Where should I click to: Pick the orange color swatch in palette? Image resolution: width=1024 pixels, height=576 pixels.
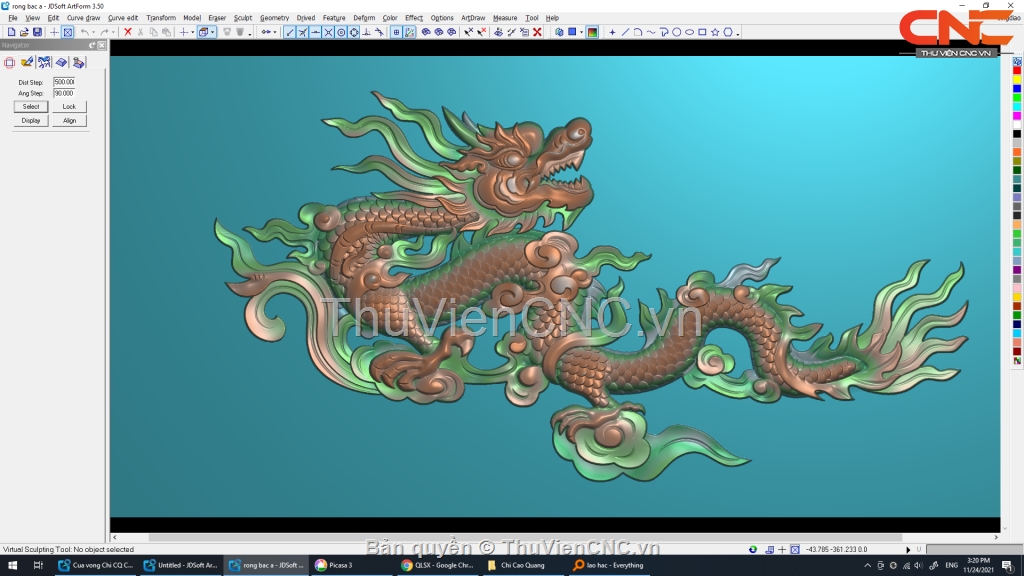coord(1017,152)
